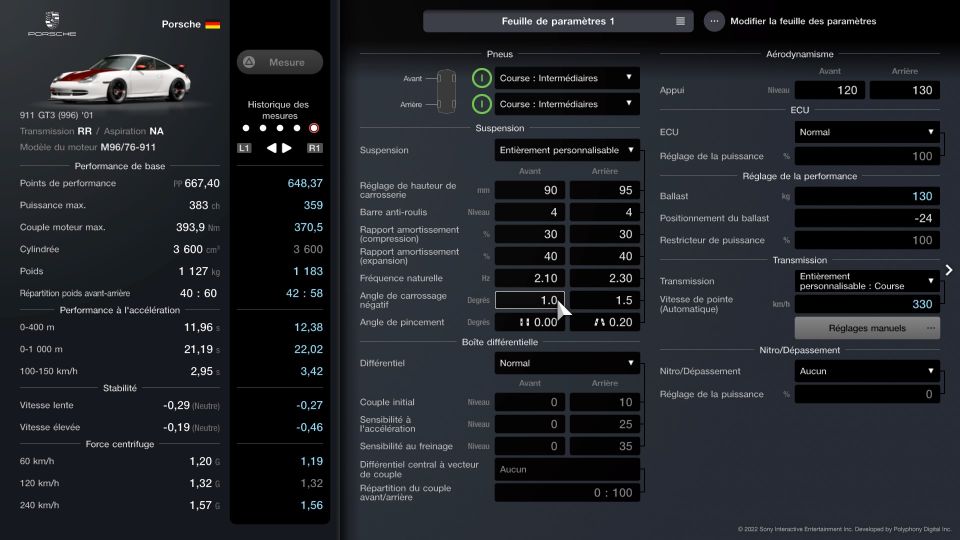The width and height of the screenshot is (960, 540).
Task: Select front downforce value 120
Action: 830,90
